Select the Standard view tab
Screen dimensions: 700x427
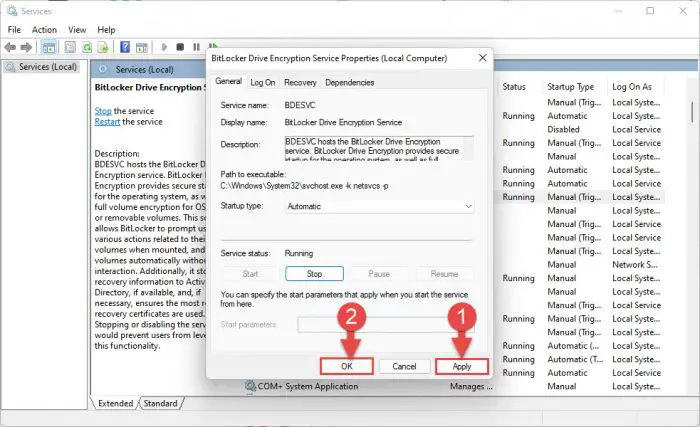160,403
